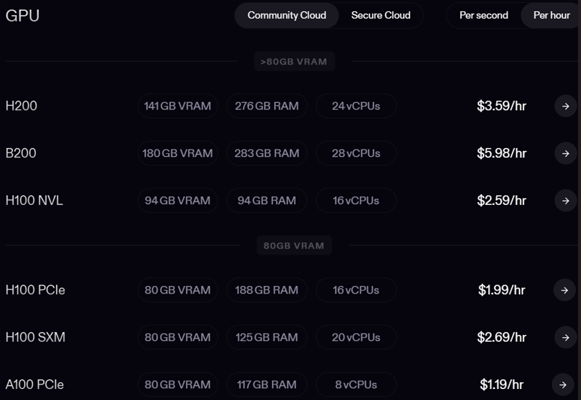The width and height of the screenshot is (581, 400).
Task: Click the 283 GB RAM badge
Action: point(267,153)
